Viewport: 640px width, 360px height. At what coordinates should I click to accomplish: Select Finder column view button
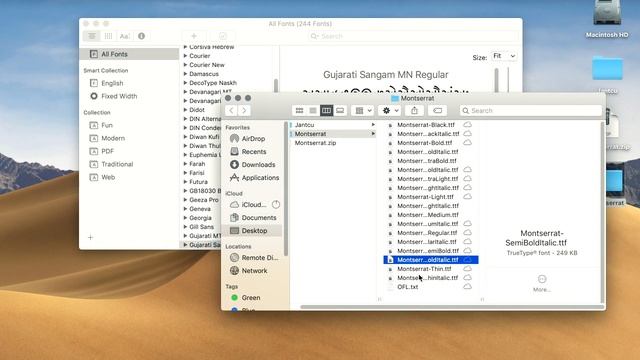(326, 111)
